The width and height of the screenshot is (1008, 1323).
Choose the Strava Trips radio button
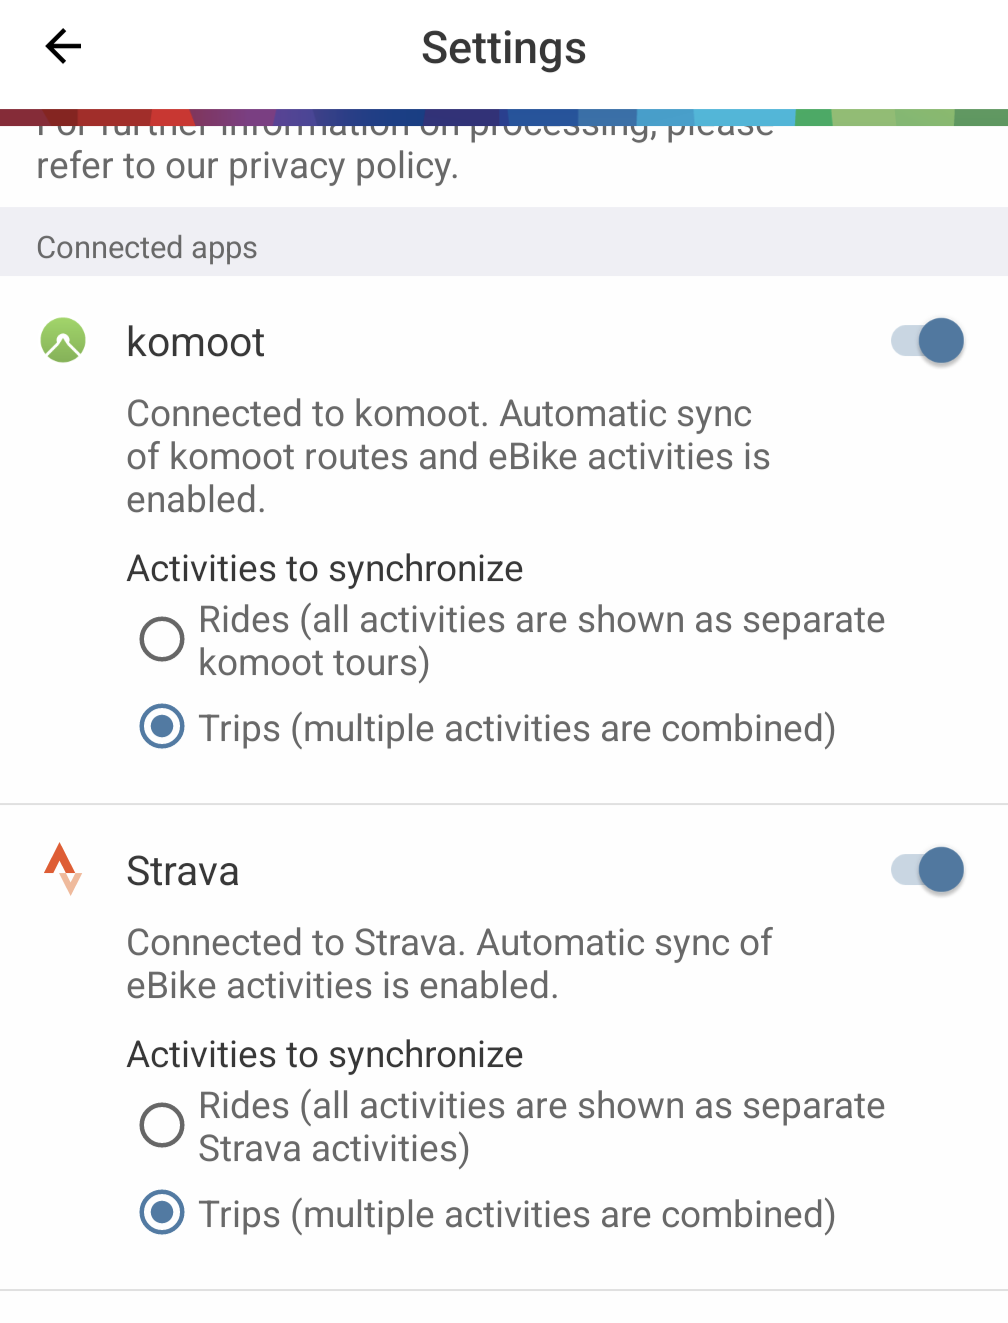point(162,1213)
